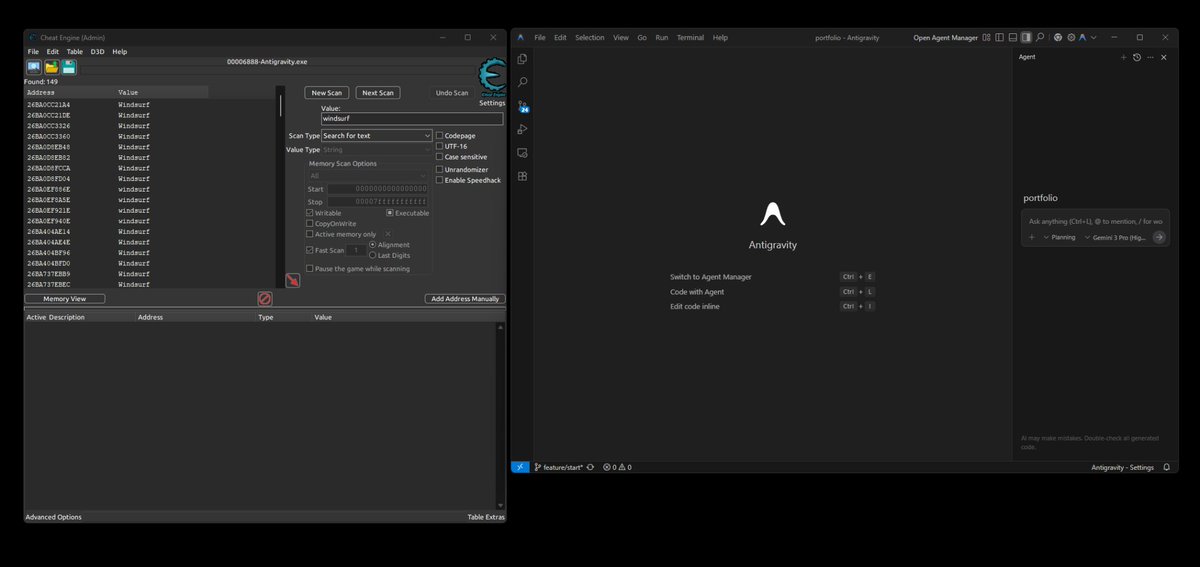Click the search magnifier in Antigravity title bar
1200x567 pixels.
pos(1040,37)
